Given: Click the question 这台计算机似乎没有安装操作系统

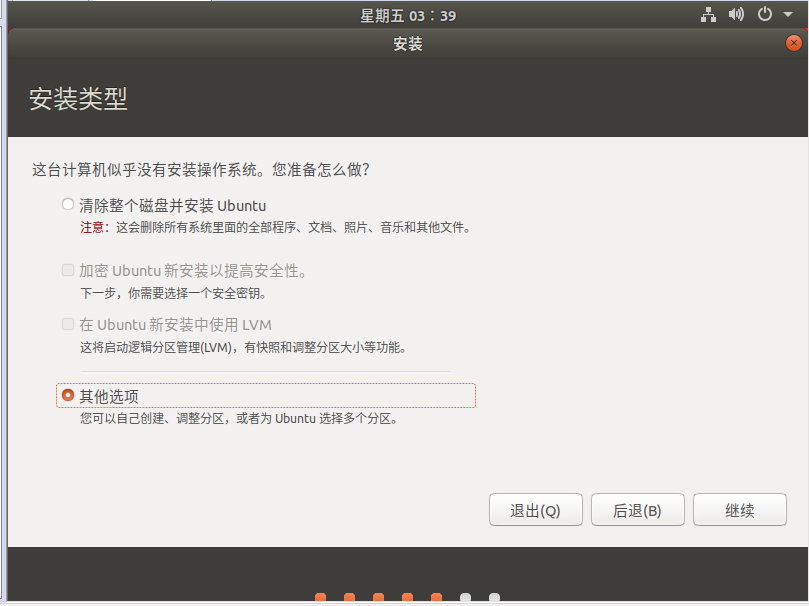Looking at the screenshot, I should click(201, 170).
